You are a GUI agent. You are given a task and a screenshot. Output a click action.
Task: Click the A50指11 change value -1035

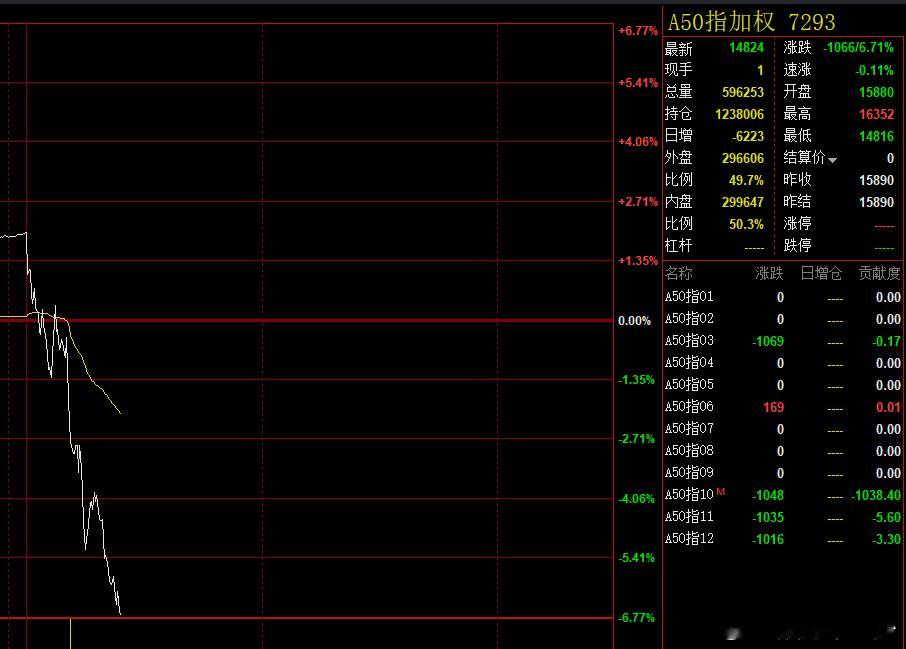click(x=768, y=517)
